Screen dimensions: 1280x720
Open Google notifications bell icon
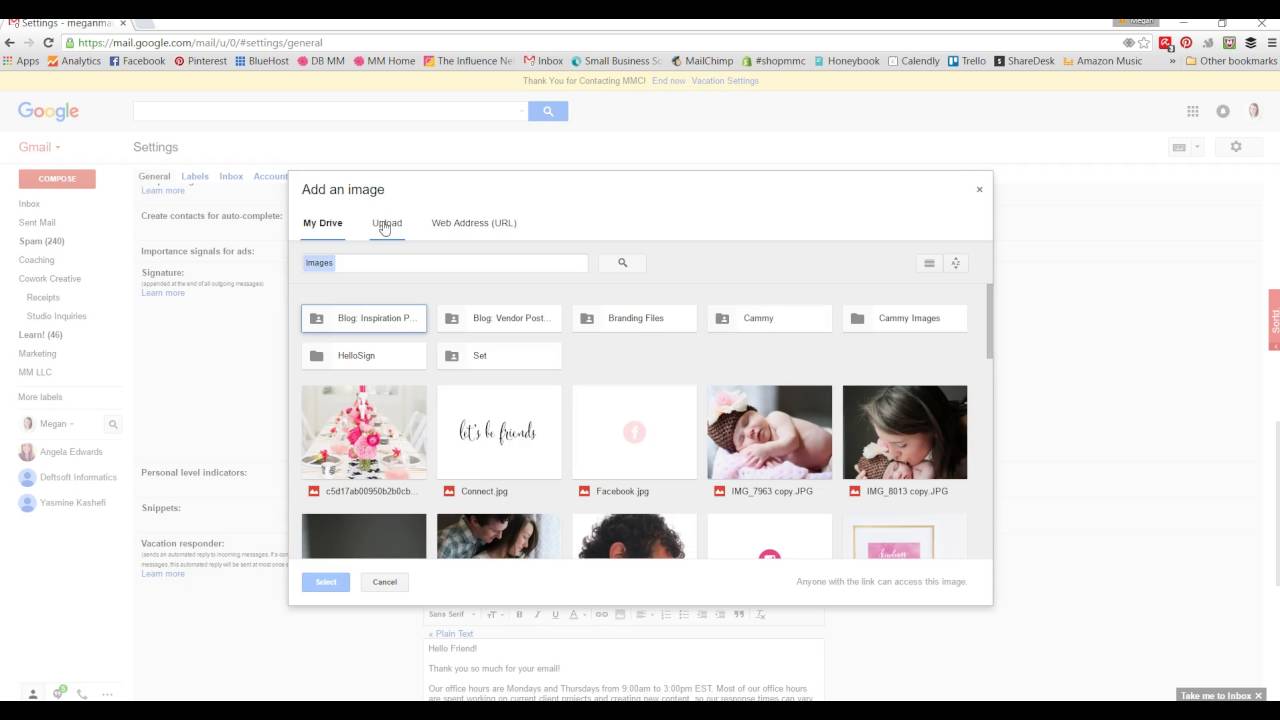click(1223, 111)
